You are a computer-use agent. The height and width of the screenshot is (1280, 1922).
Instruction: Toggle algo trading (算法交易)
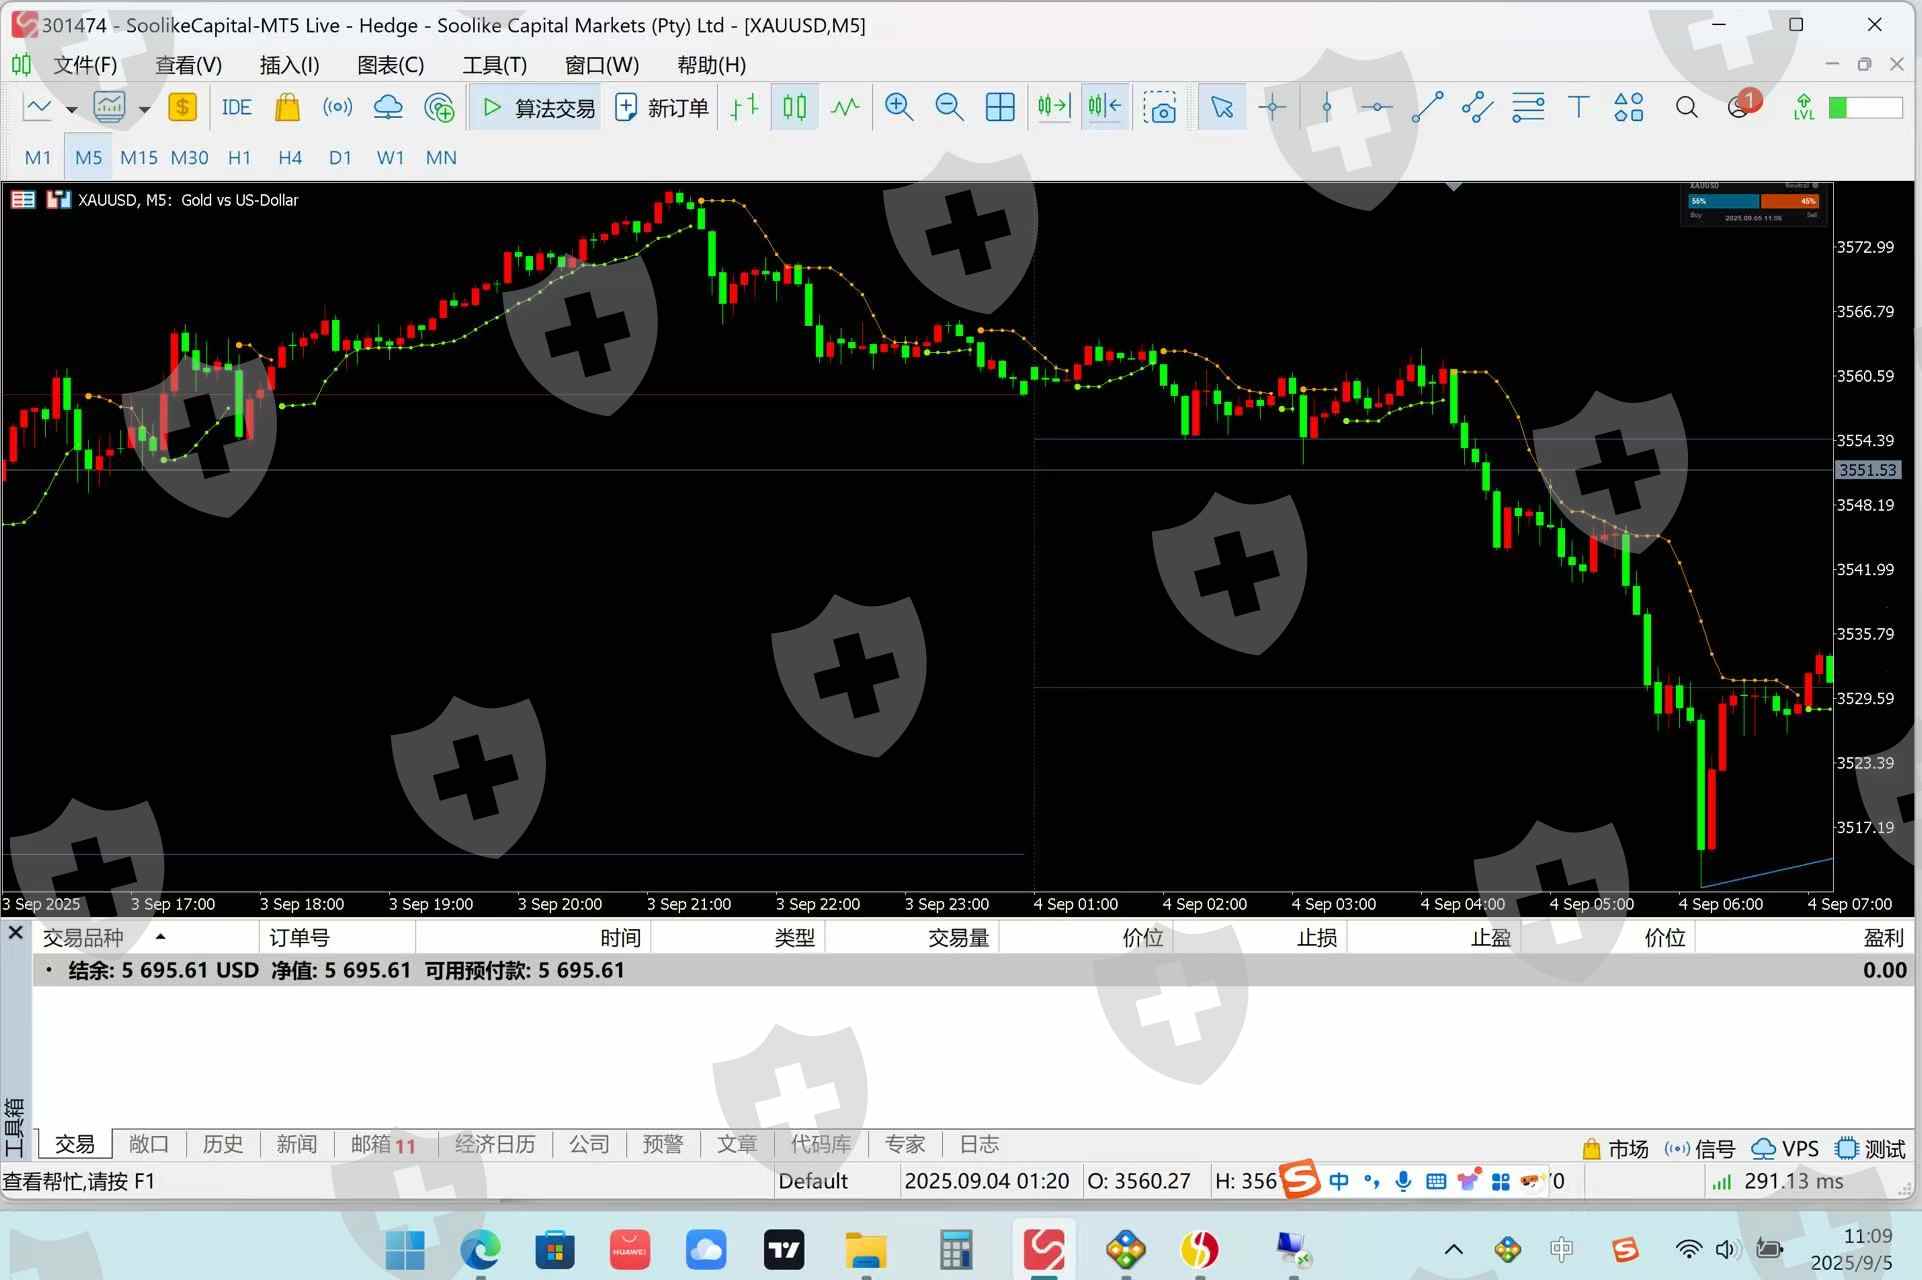pos(535,107)
